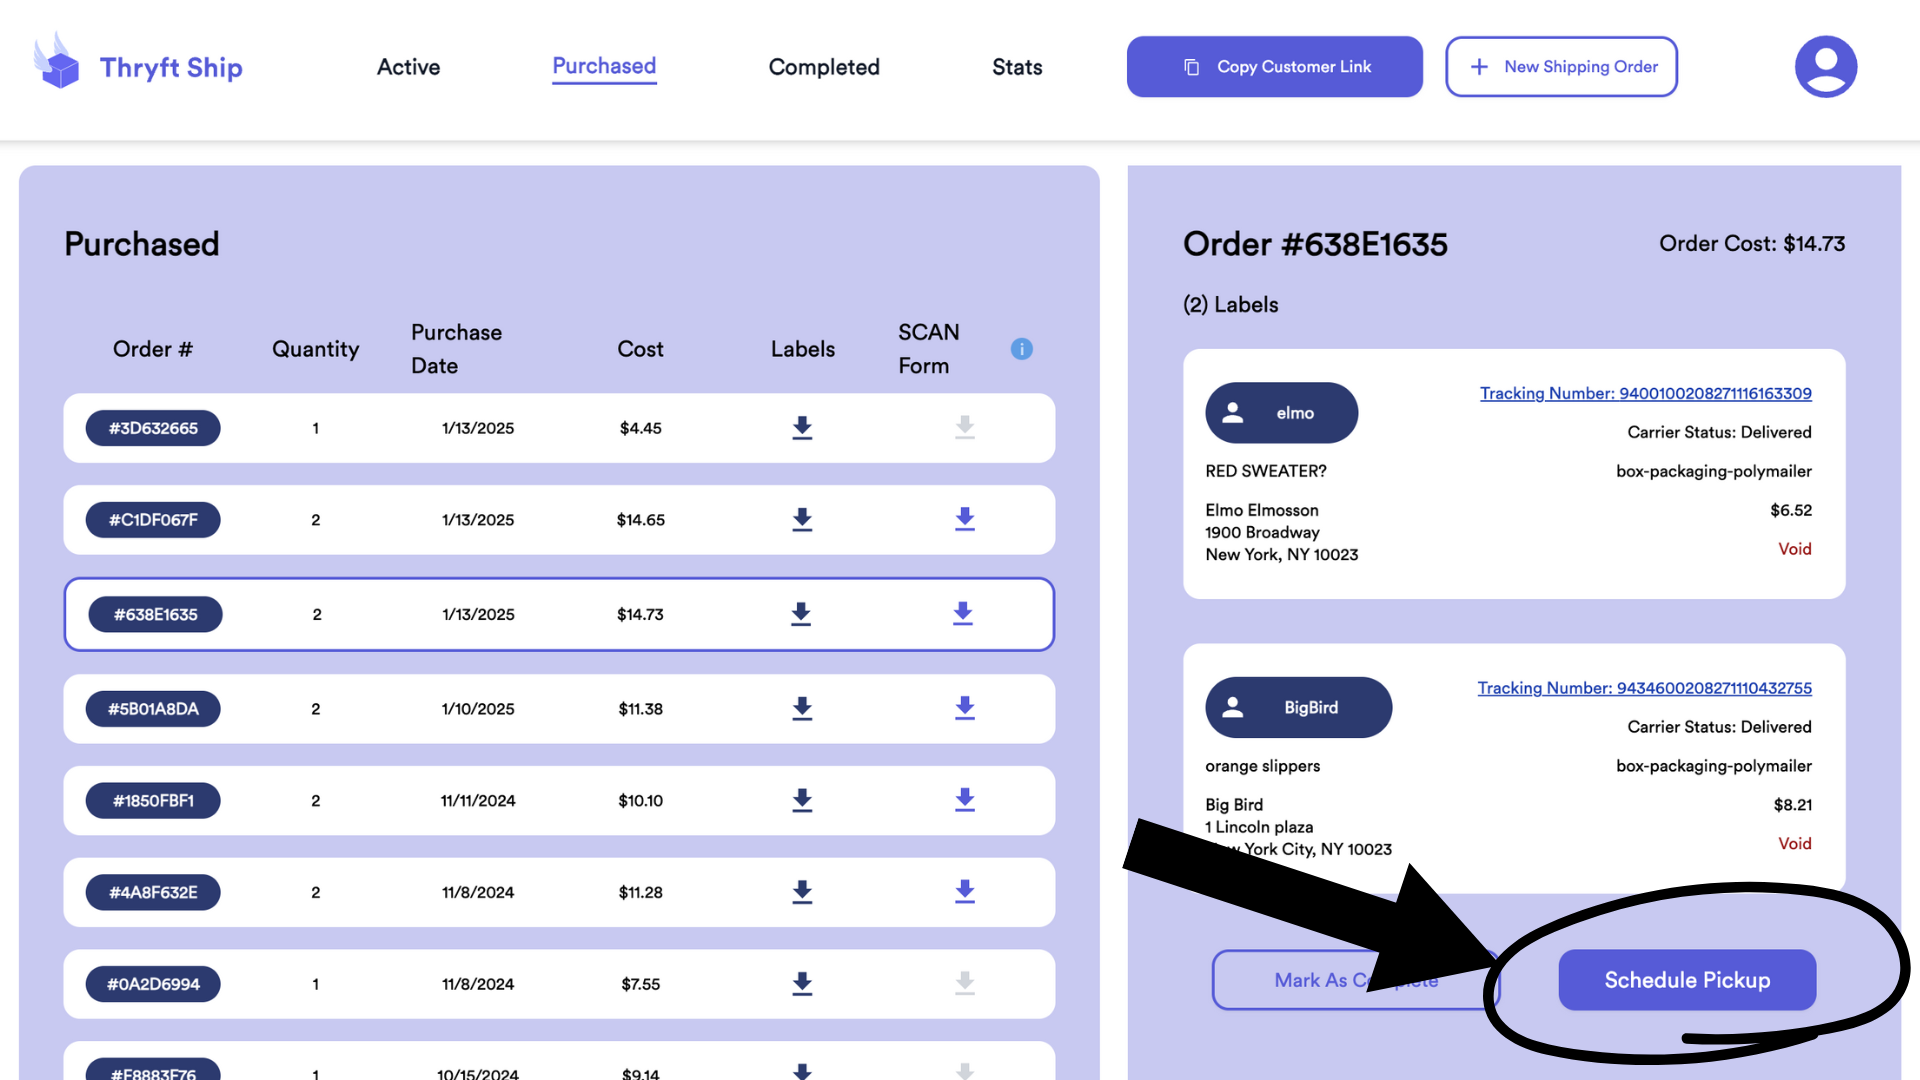Click the download label icon for #3D632665

pyautogui.click(x=802, y=427)
